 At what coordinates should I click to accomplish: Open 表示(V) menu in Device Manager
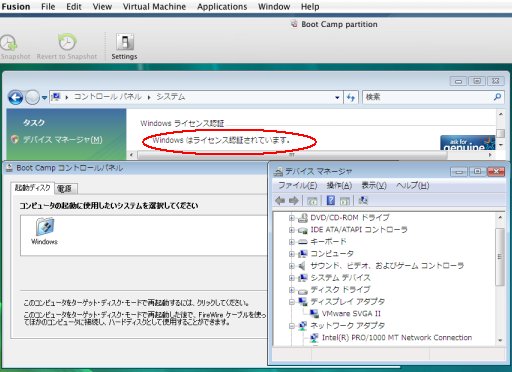click(x=374, y=185)
